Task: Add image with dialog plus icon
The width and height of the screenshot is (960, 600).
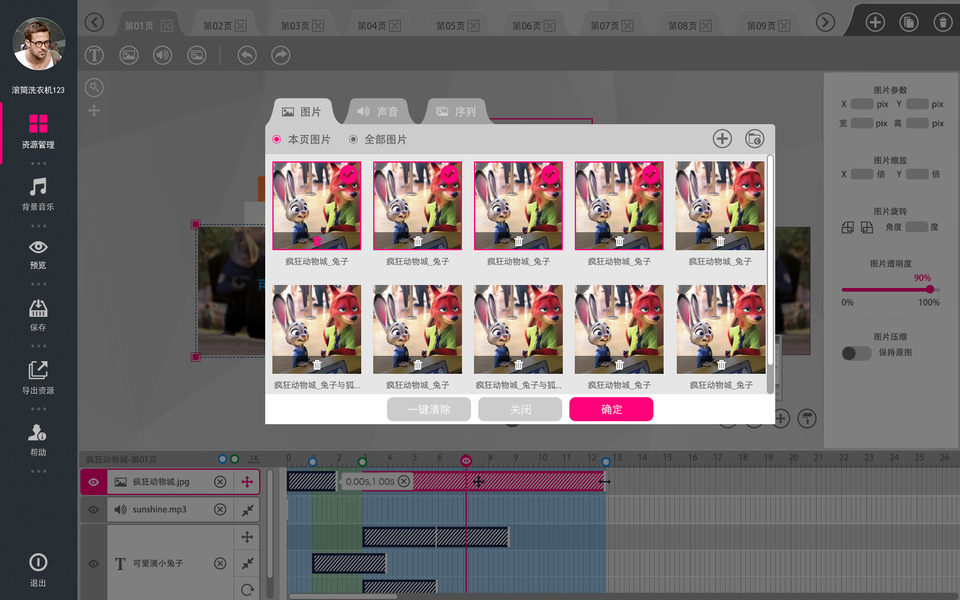Action: 722,139
